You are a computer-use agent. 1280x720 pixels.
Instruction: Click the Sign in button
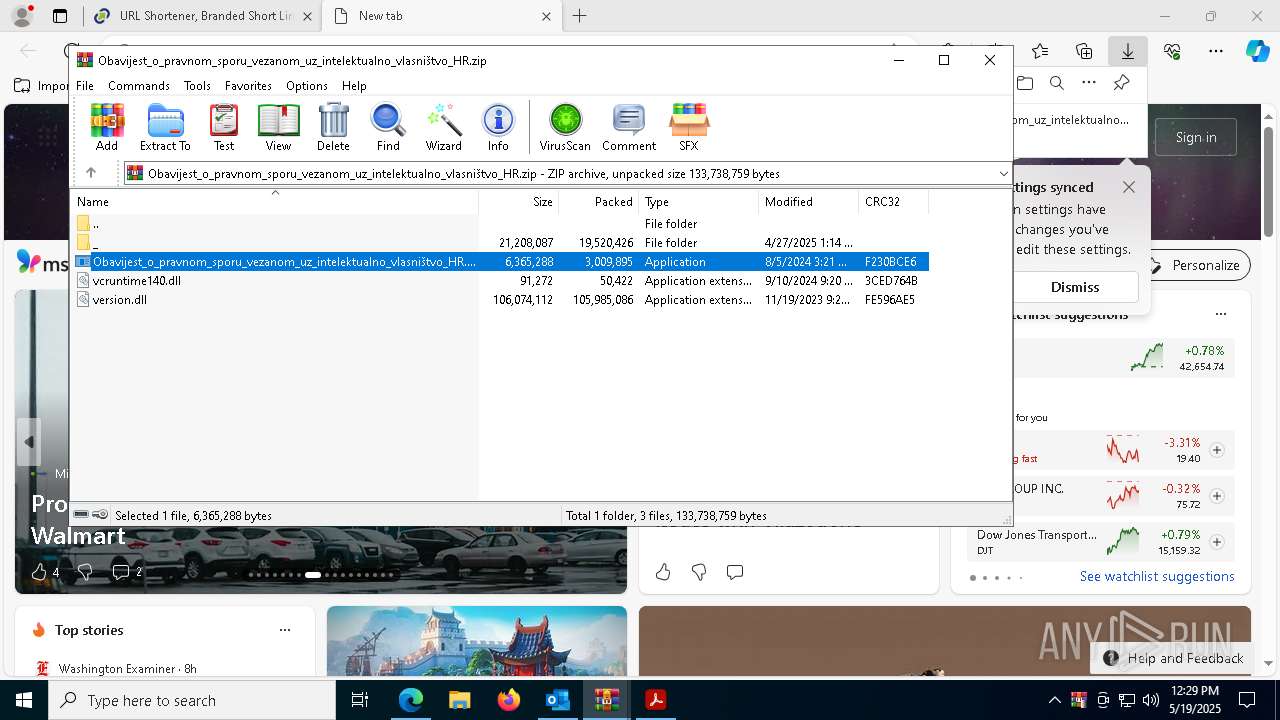pyautogui.click(x=1196, y=137)
